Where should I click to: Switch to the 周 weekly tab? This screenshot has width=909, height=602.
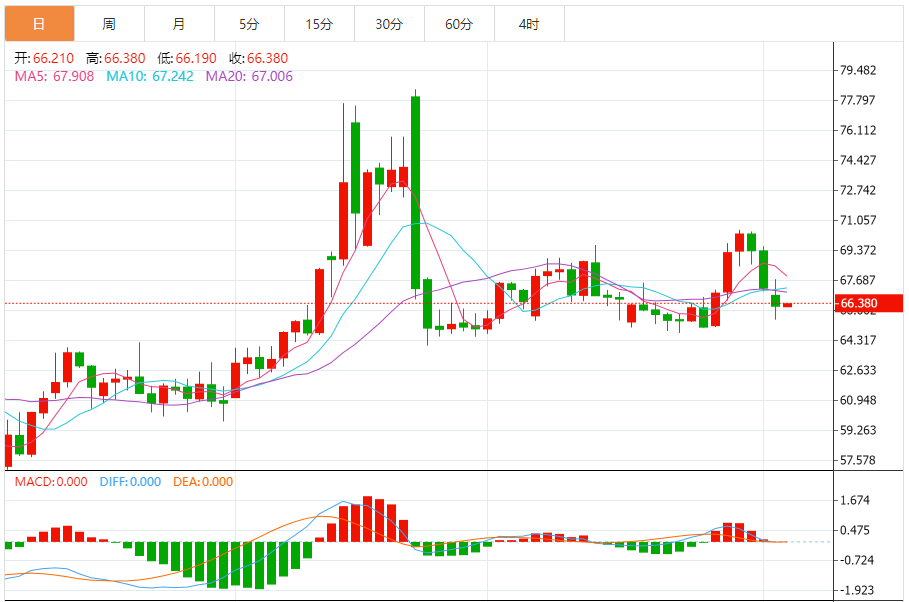pyautogui.click(x=110, y=24)
